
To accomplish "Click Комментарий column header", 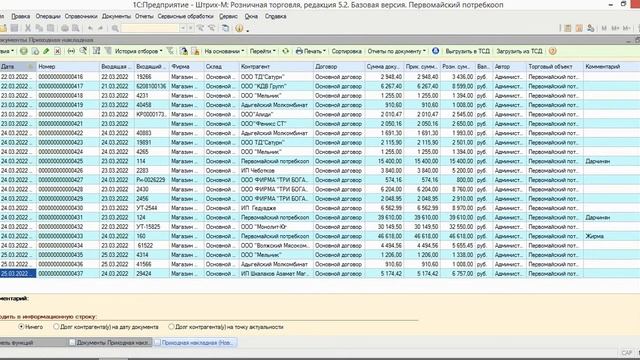I will click(x=611, y=67).
